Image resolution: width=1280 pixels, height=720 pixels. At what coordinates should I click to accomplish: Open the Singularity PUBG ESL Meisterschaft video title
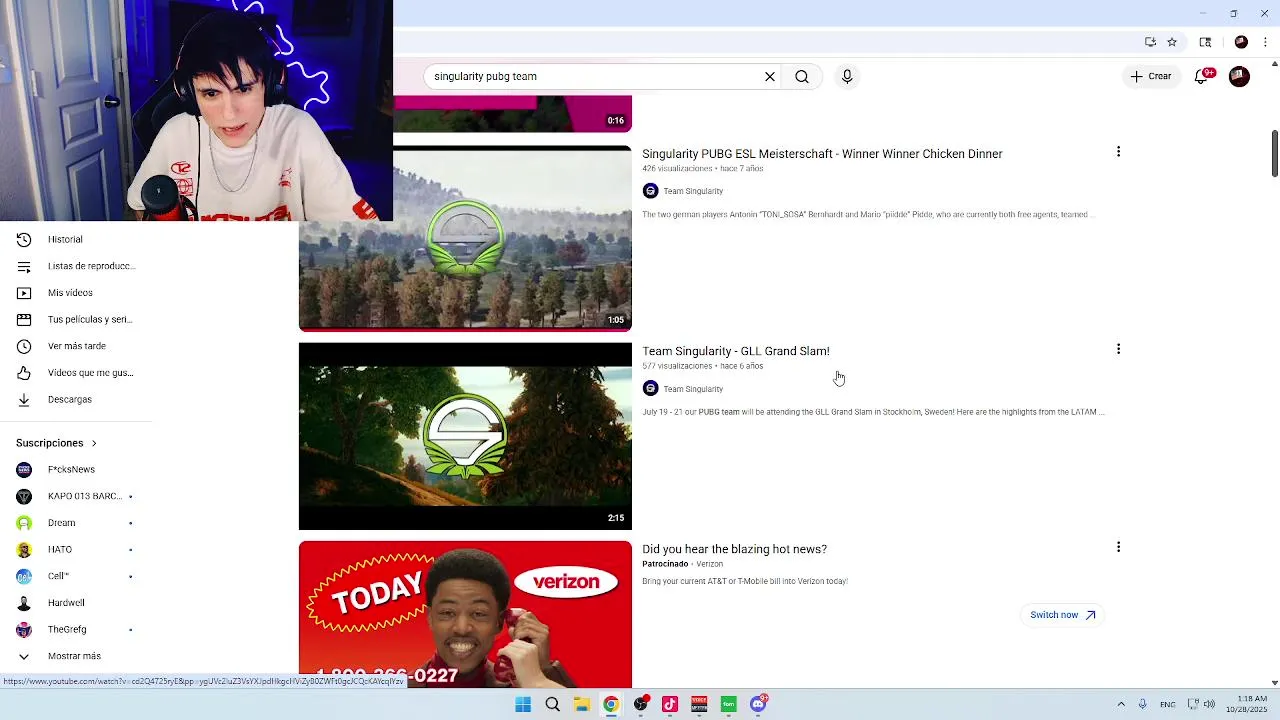822,154
